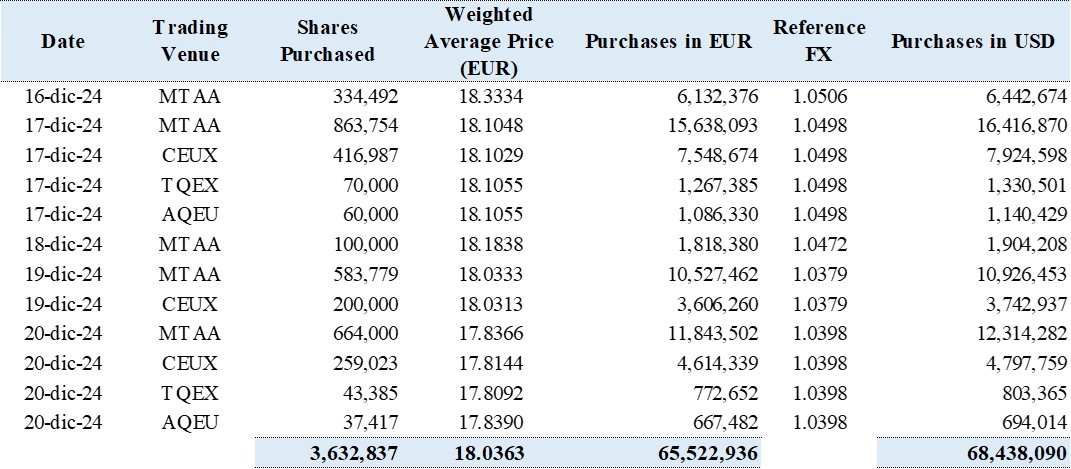The image size is (1071, 469).
Task: Click the 334,492 shares cell
Action: point(363,97)
